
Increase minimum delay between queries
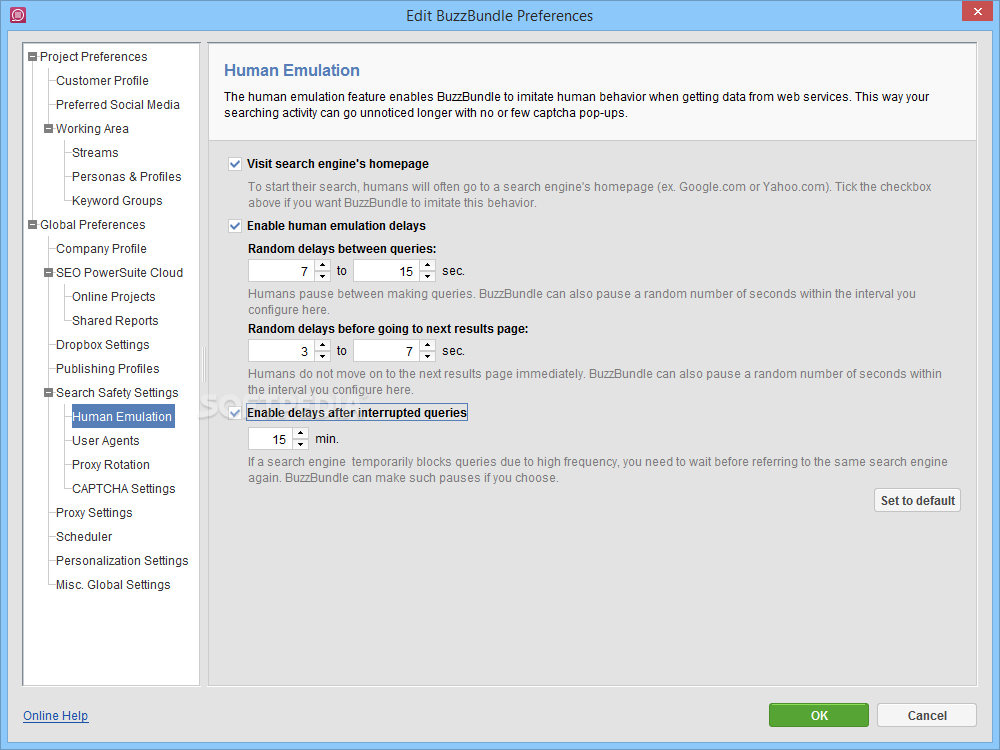pos(323,265)
